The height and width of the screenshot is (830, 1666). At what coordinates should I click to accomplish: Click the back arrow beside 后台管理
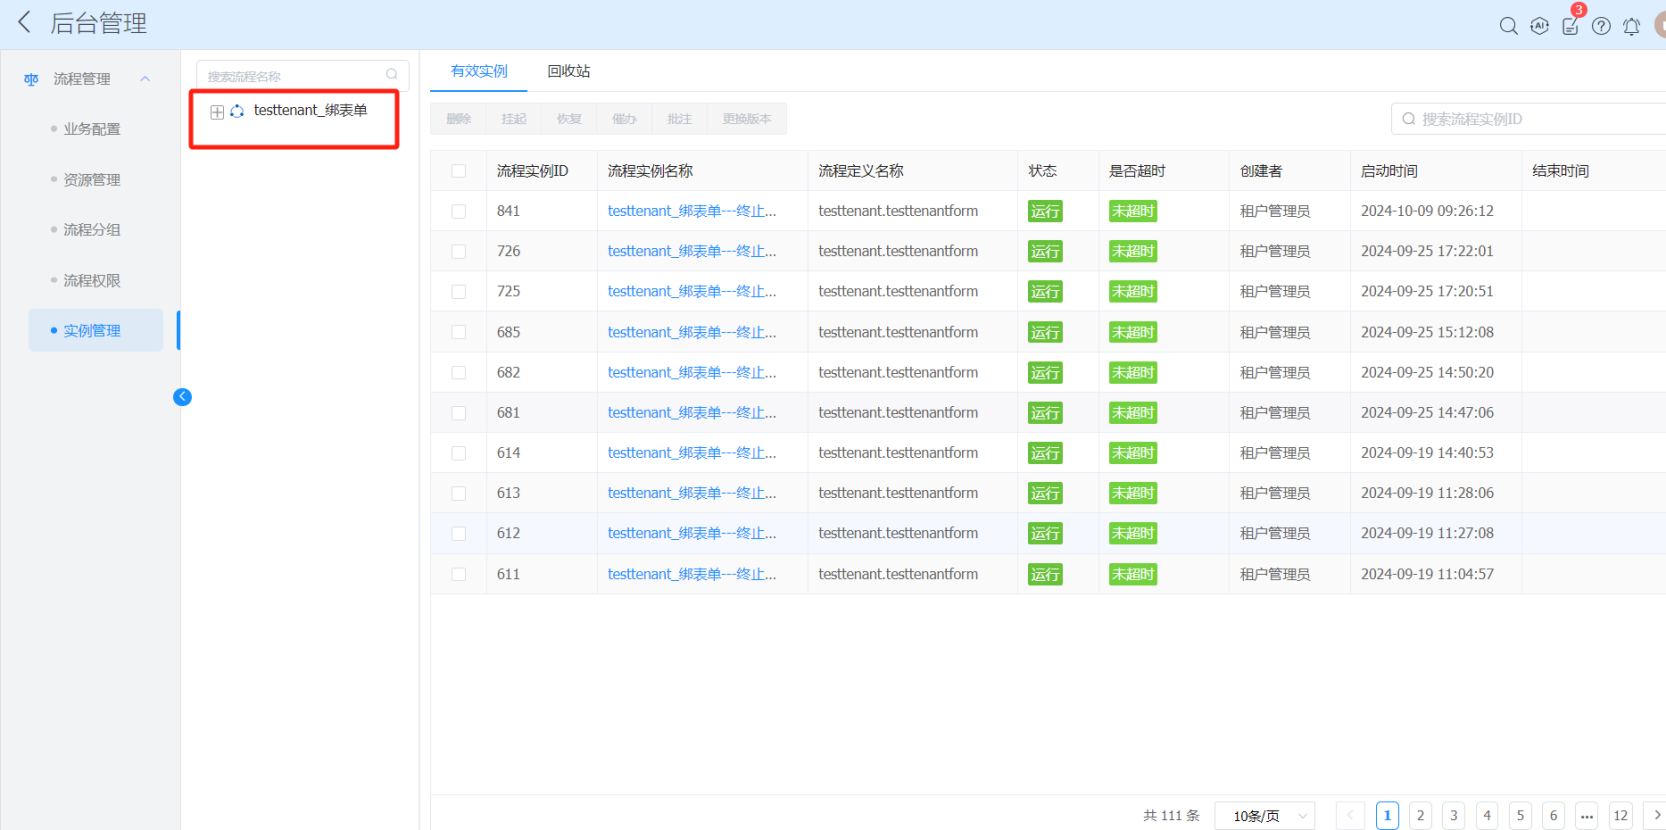[x=25, y=22]
